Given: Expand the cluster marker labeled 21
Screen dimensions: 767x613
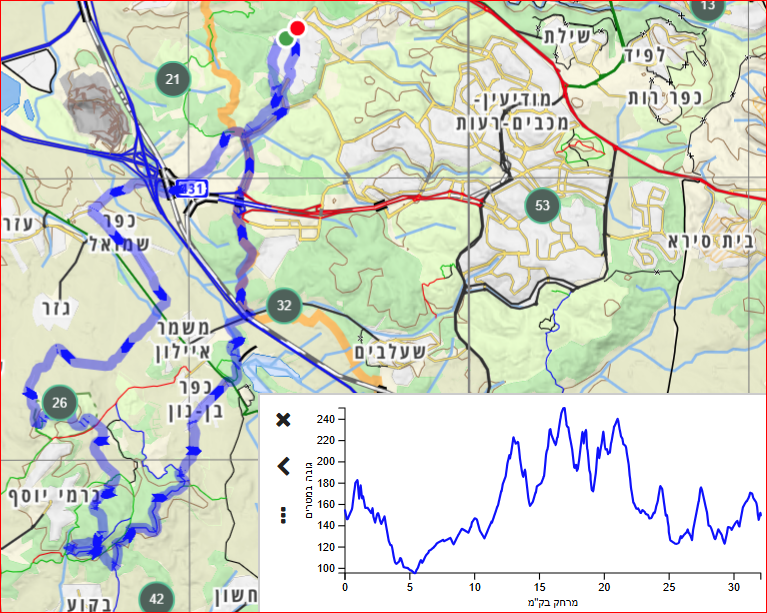Looking at the screenshot, I should (x=174, y=79).
